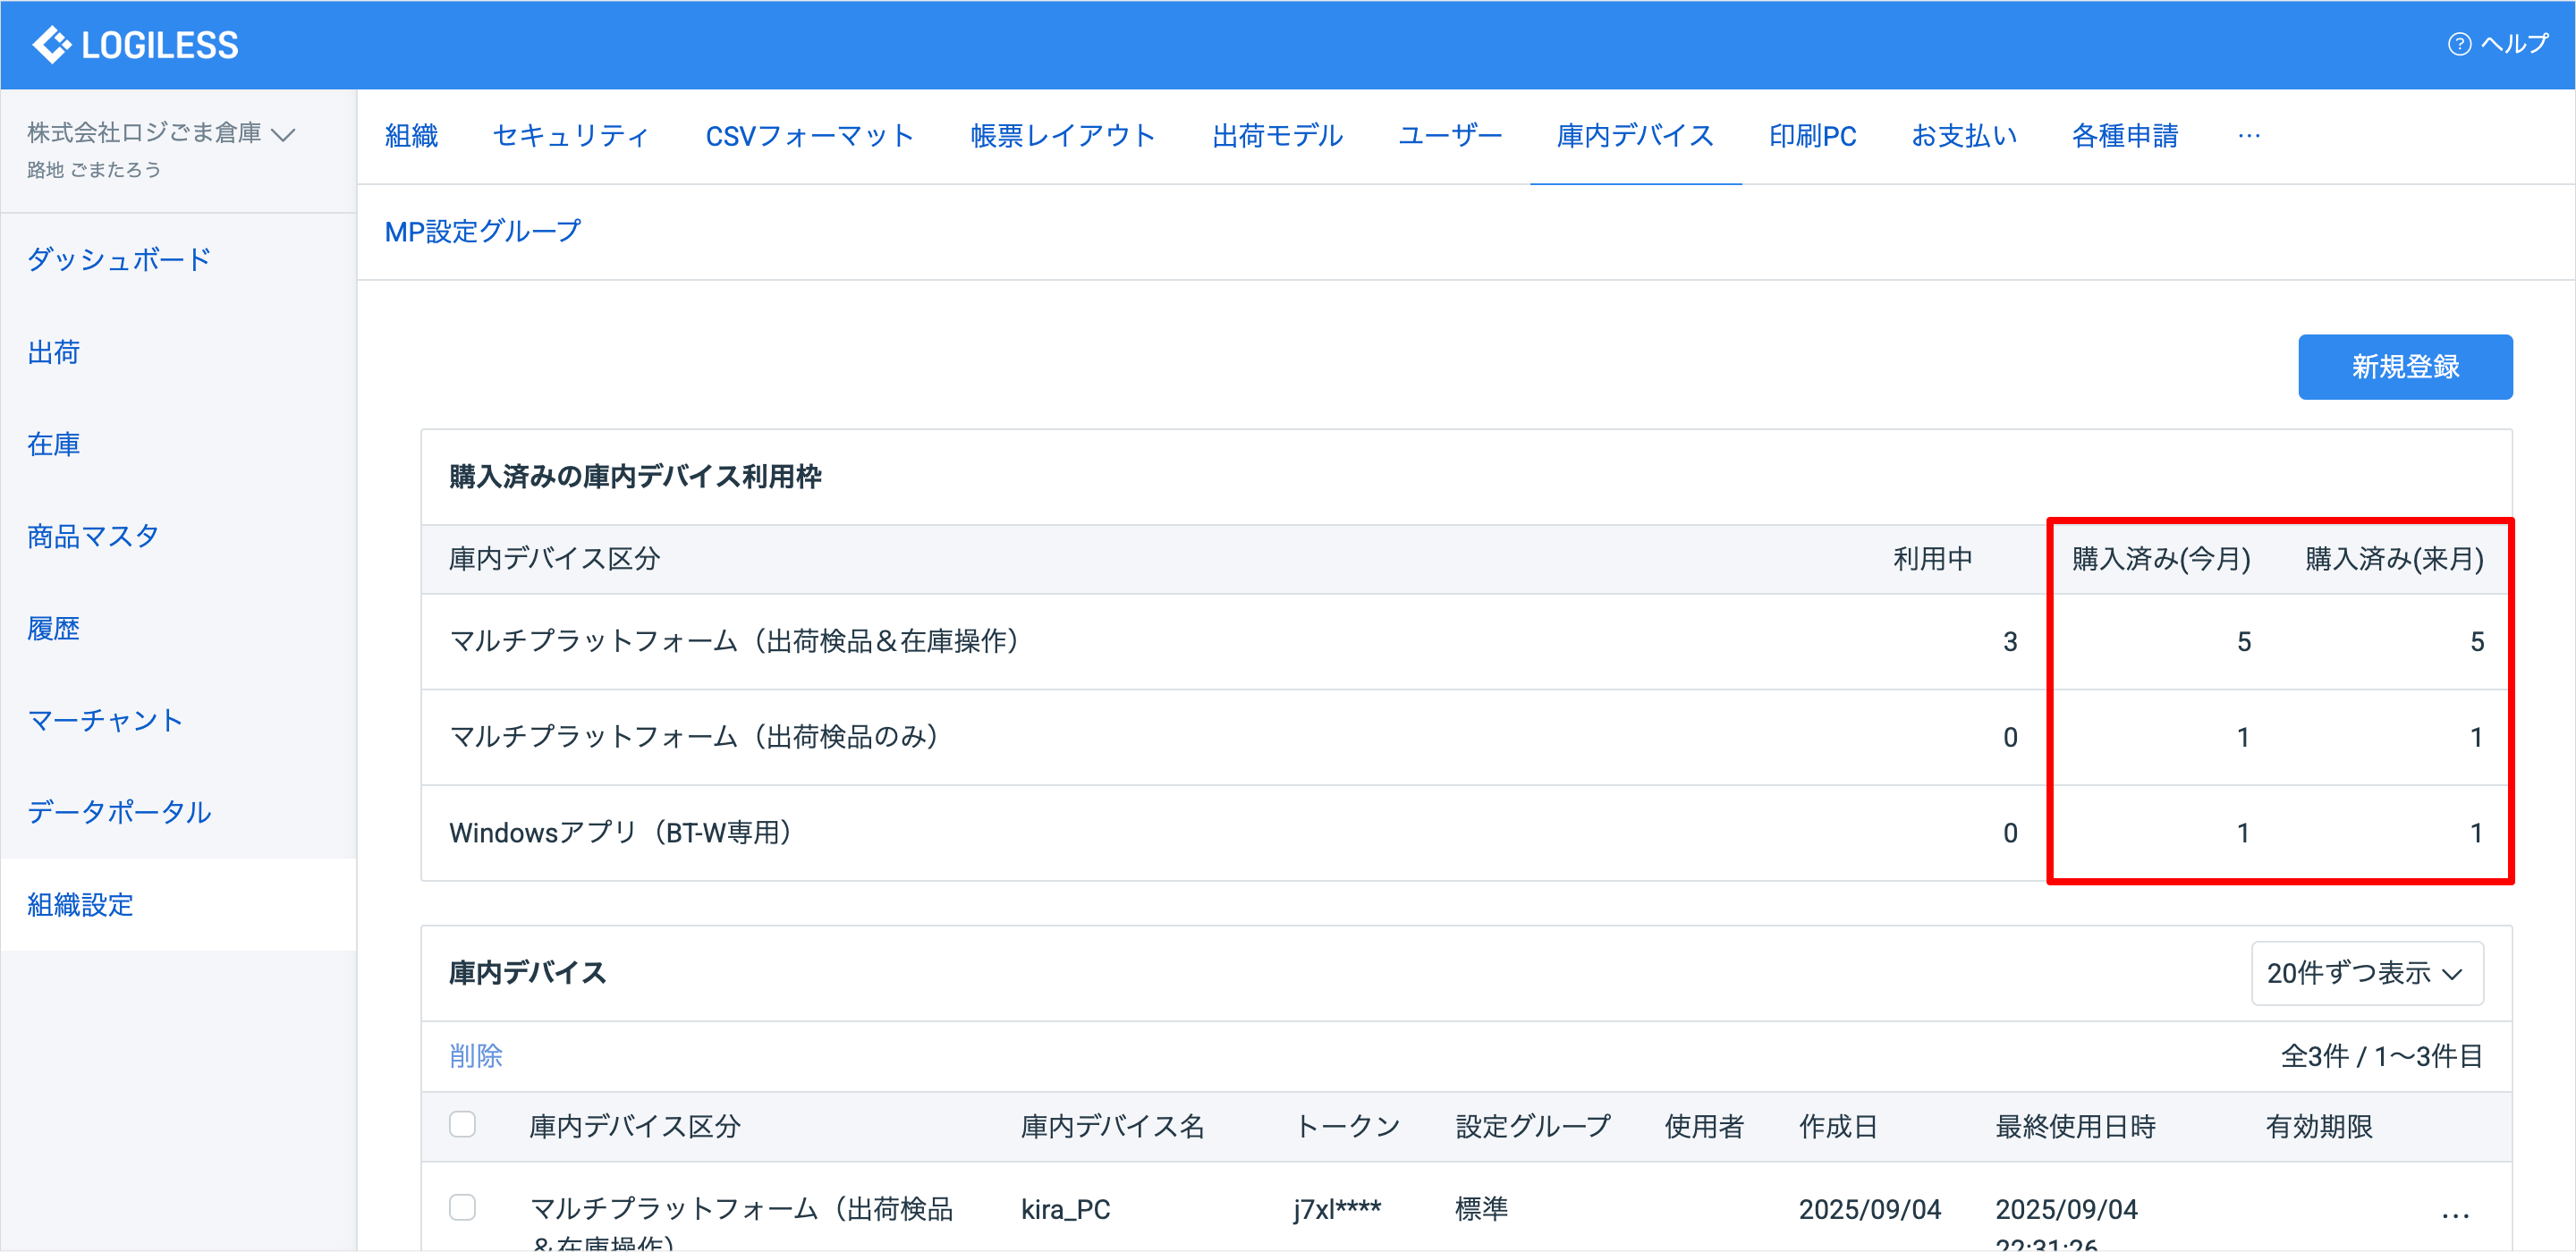Switch to the 印刷PC tab
The image size is (2576, 1252).
coord(1812,136)
